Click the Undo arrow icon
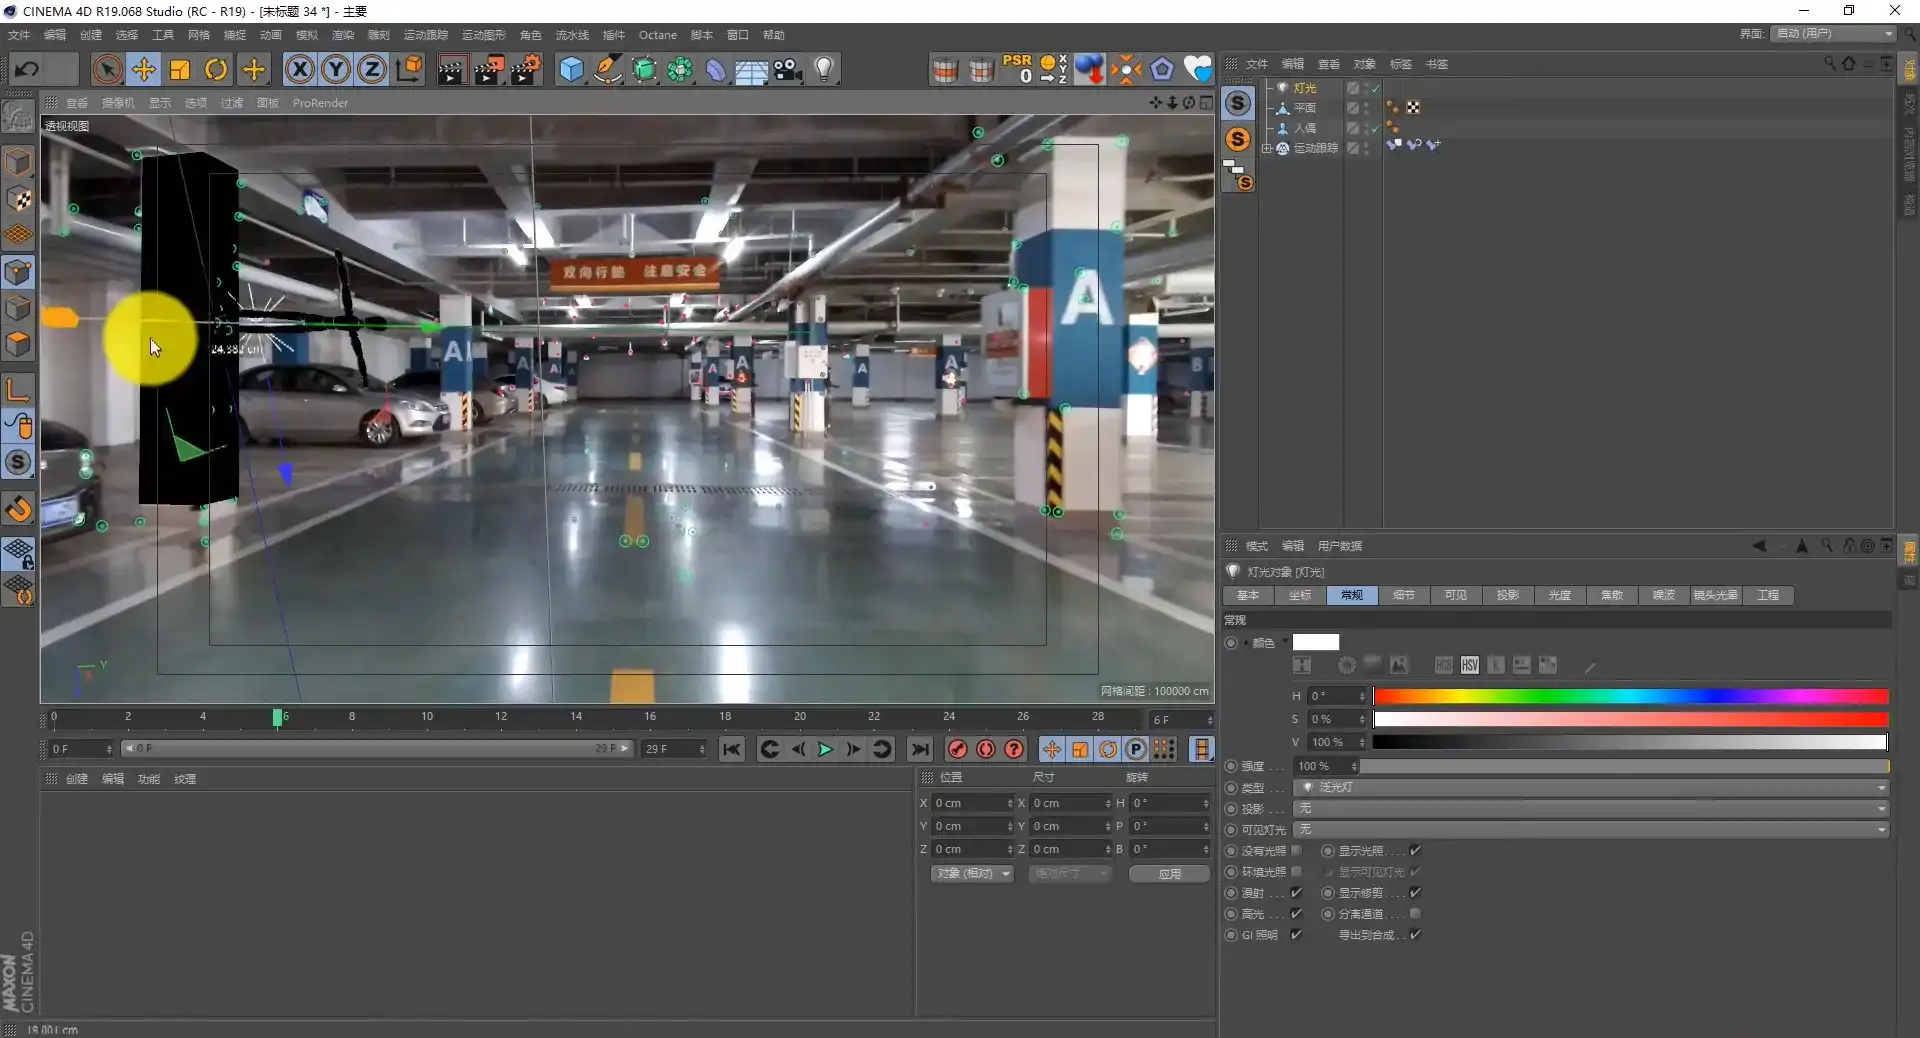The width and height of the screenshot is (1920, 1038). tap(28, 69)
